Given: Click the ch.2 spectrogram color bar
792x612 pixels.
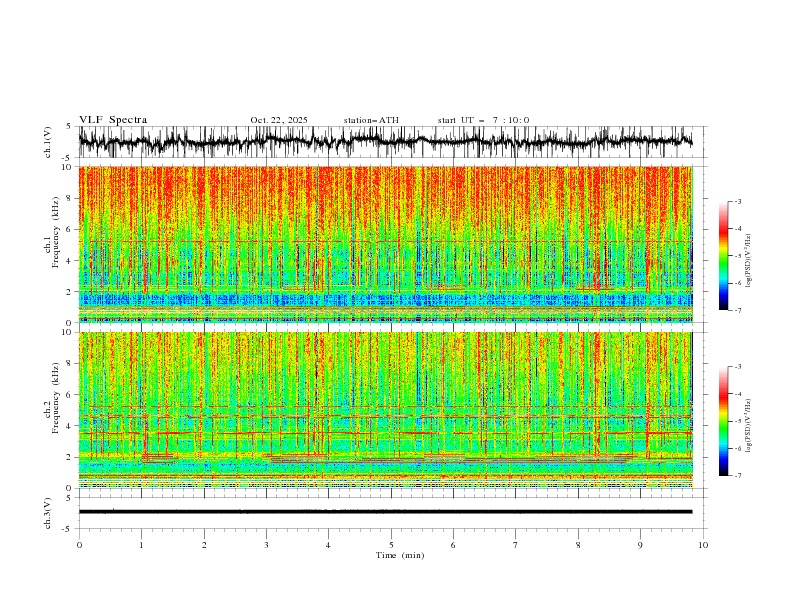Looking at the screenshot, I should (x=723, y=421).
